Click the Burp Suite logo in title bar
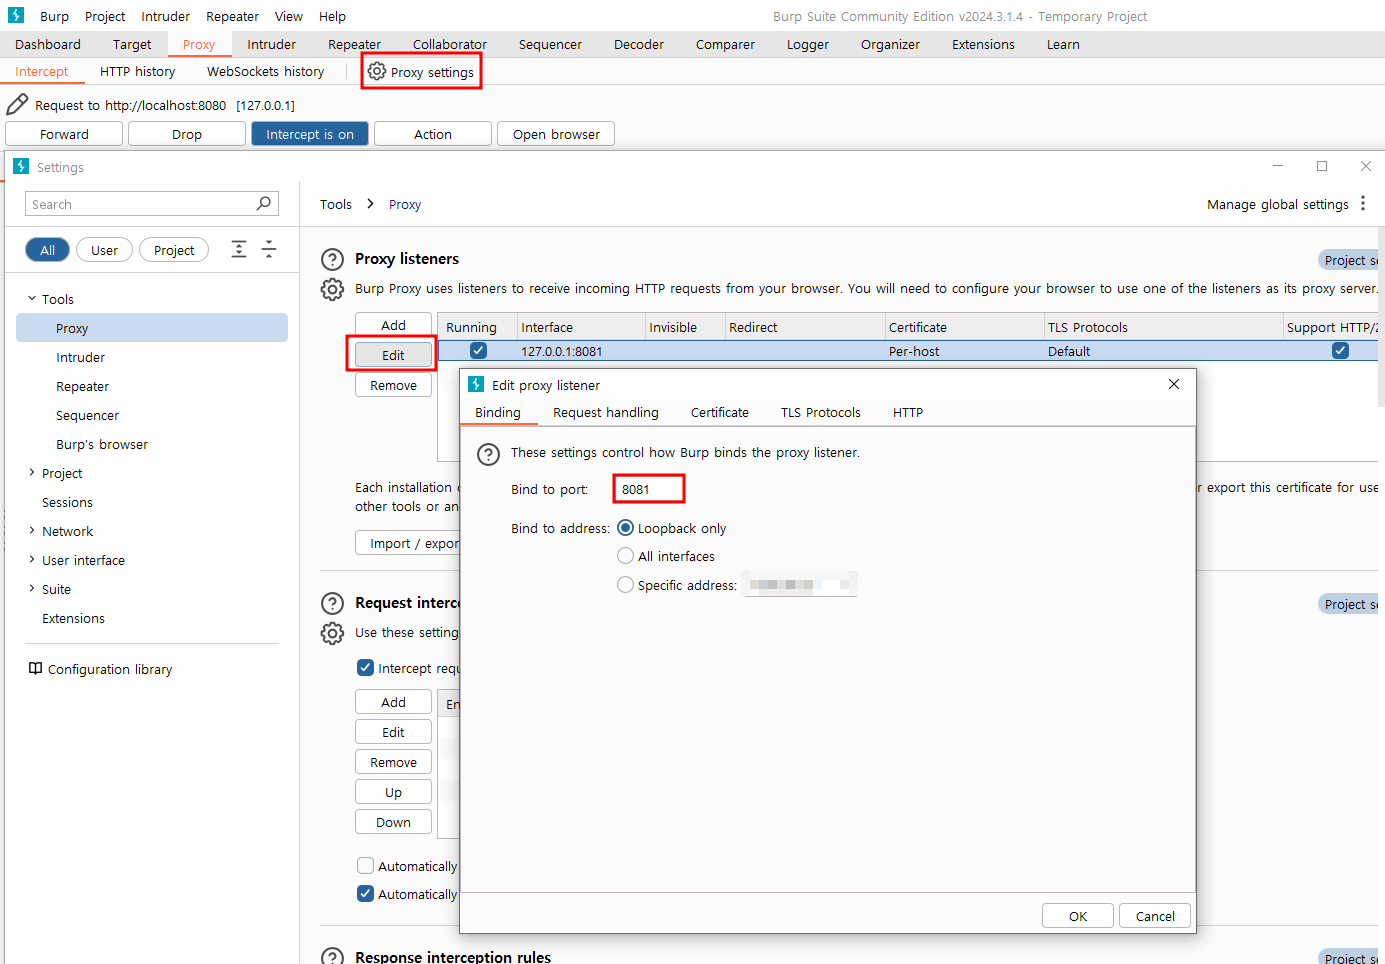 coord(16,15)
